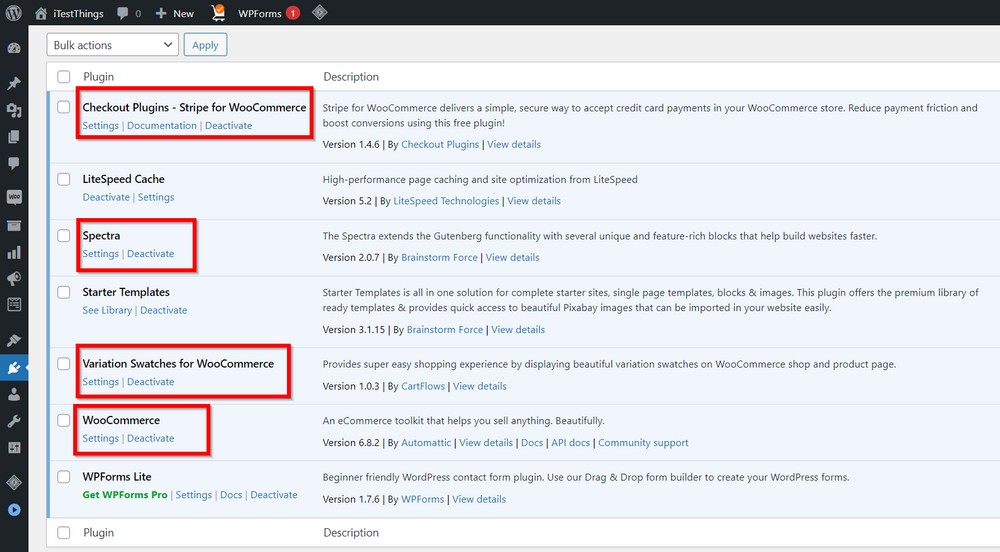This screenshot has width=1000, height=552.
Task: Open Analytics bar chart sidebar icon
Action: pyautogui.click(x=14, y=253)
